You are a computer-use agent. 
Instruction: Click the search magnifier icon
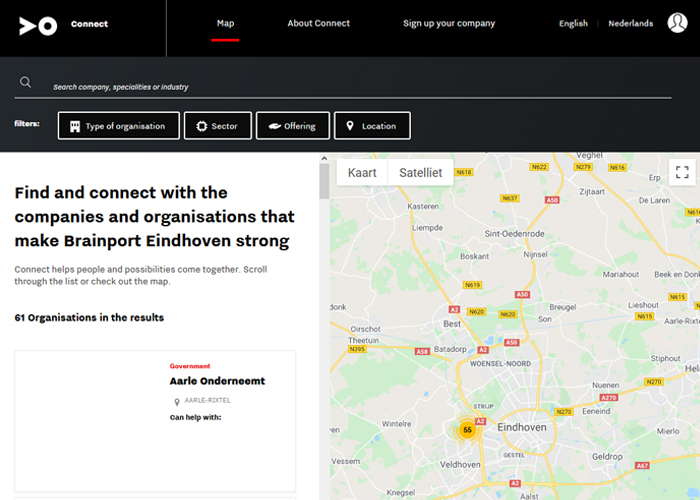pyautogui.click(x=25, y=82)
